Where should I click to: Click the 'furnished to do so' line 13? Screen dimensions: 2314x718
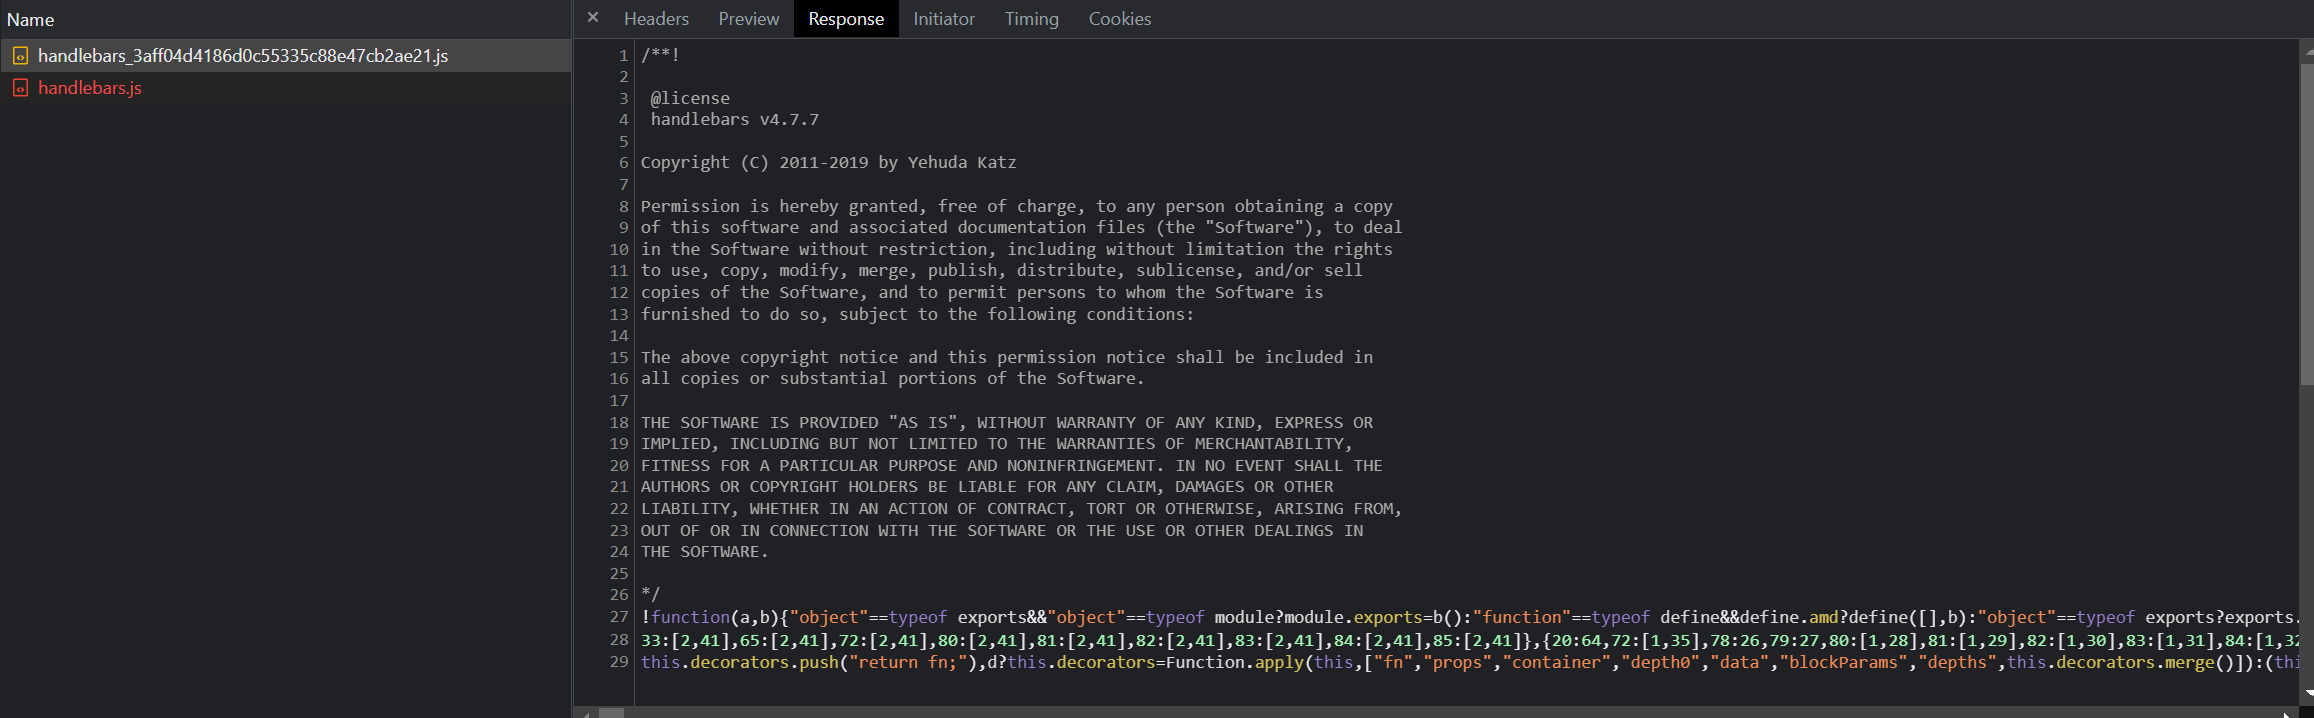pyautogui.click(x=917, y=314)
